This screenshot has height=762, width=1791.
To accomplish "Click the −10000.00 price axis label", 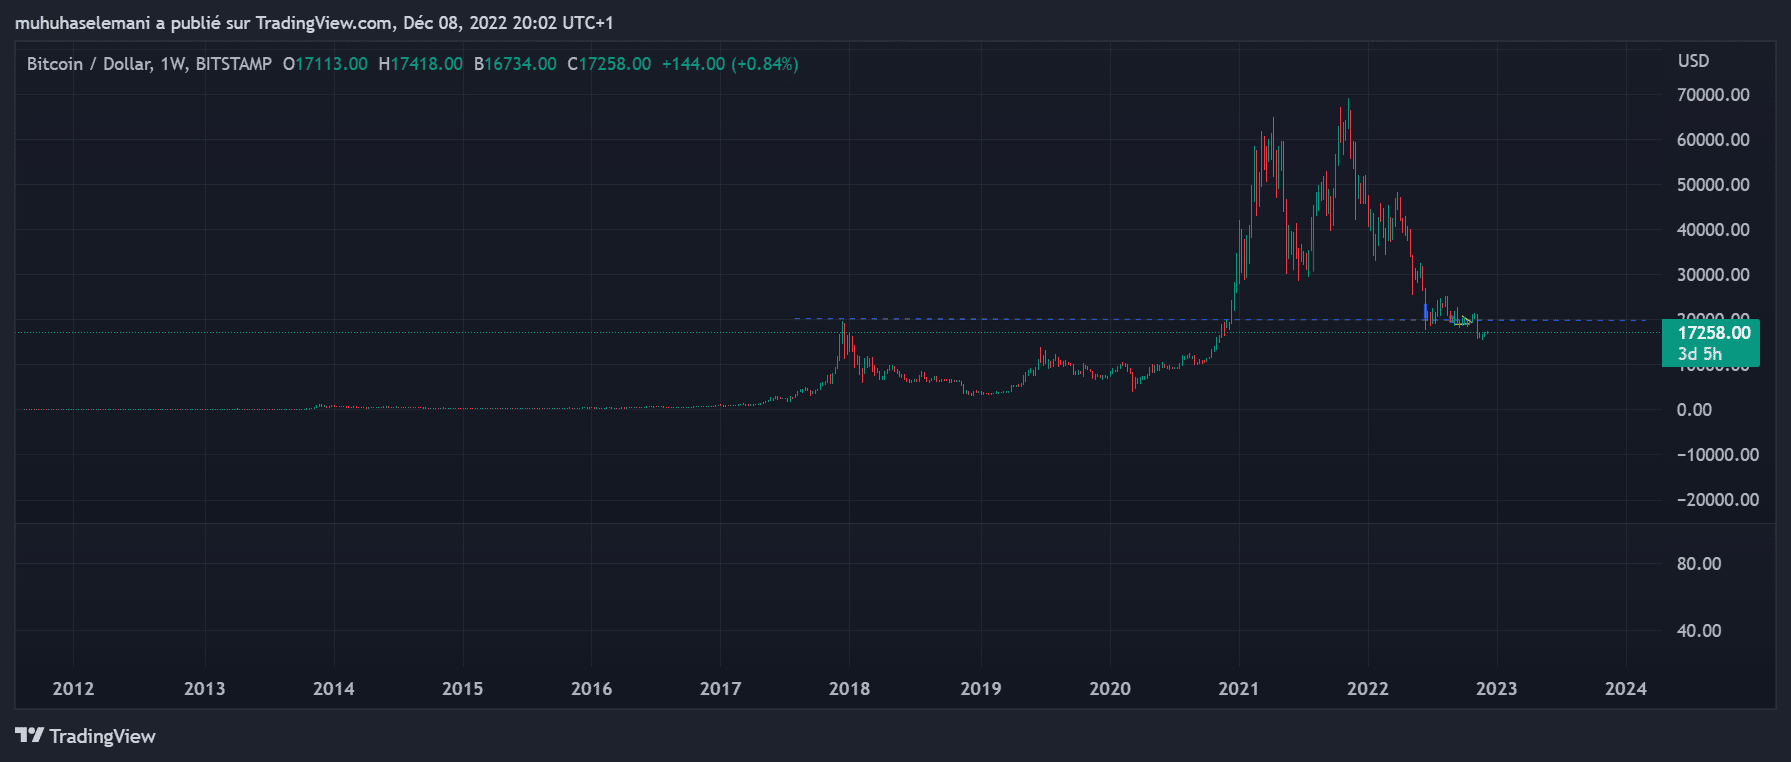I will pos(1717,455).
